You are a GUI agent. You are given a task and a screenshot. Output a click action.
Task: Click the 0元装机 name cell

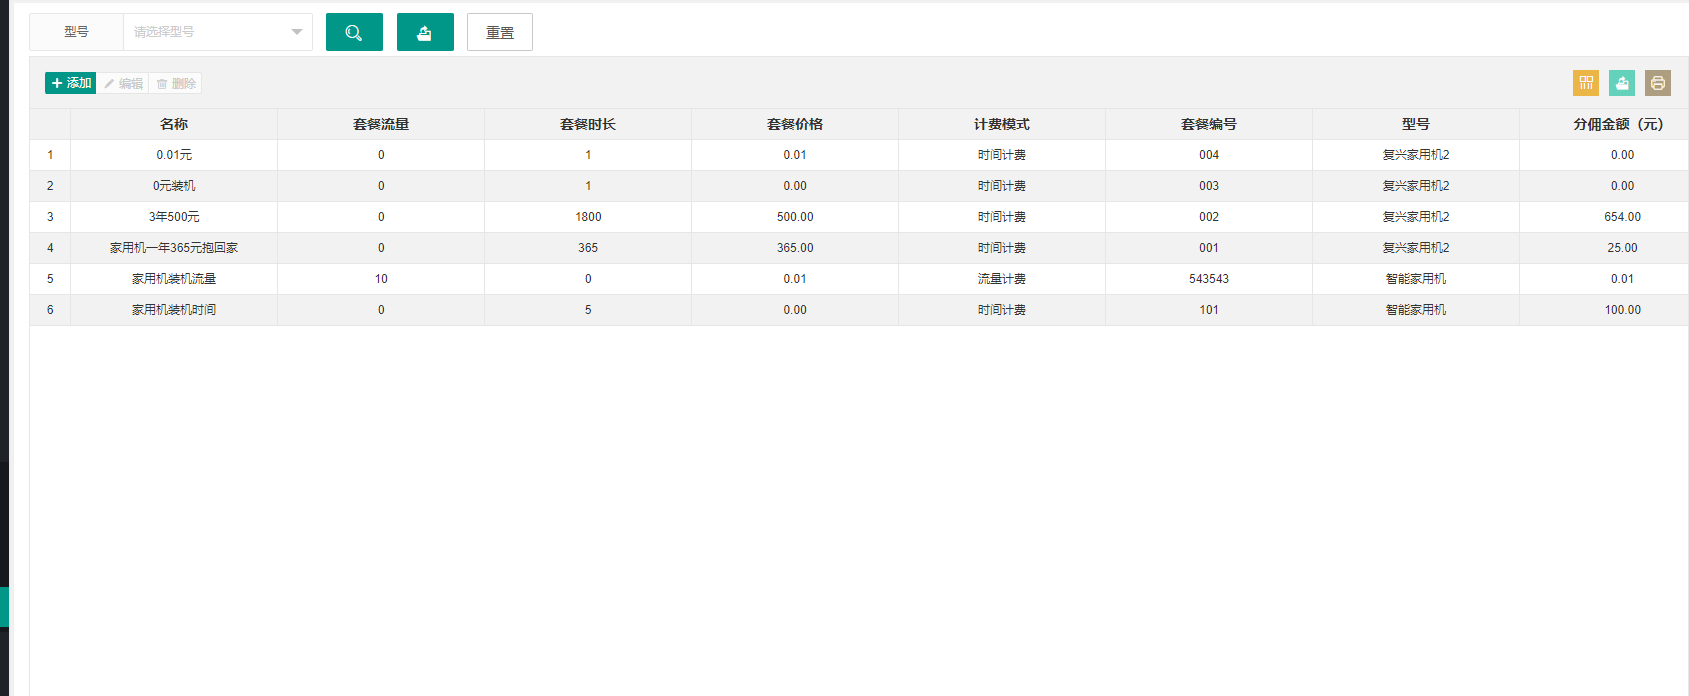click(174, 186)
